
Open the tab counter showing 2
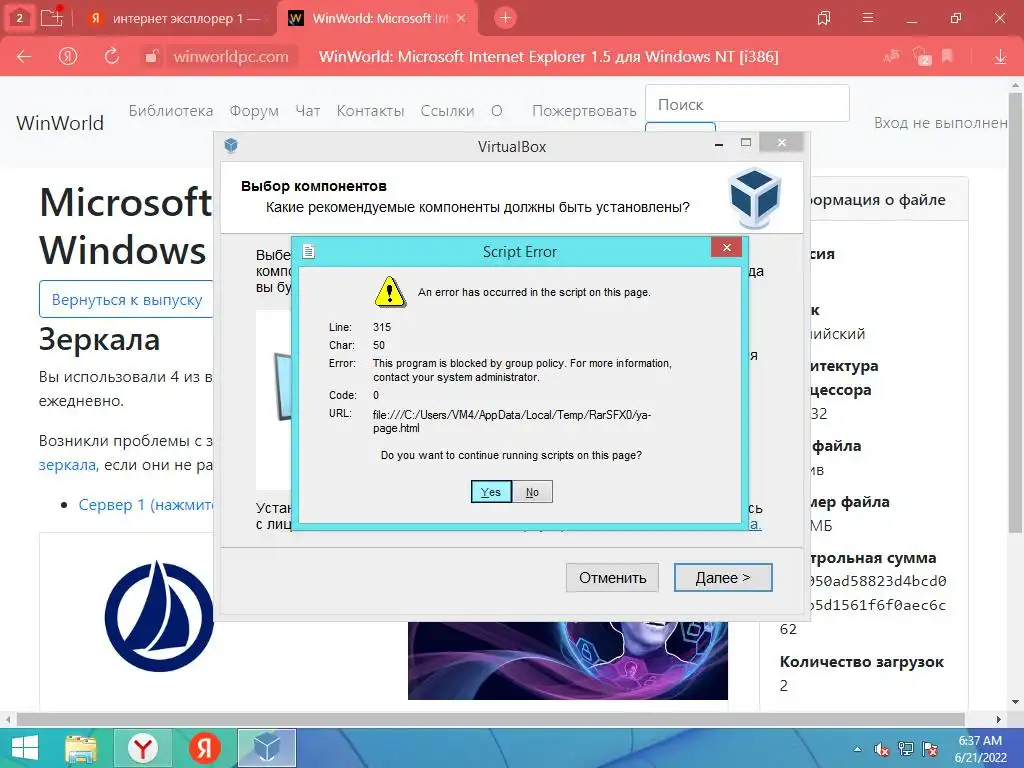(19, 18)
